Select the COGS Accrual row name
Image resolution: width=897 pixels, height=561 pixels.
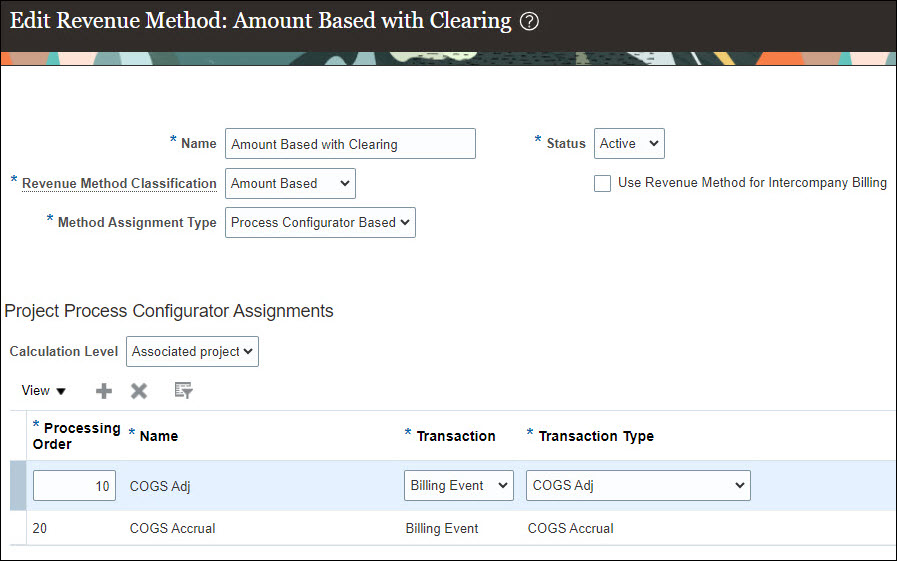click(x=172, y=528)
